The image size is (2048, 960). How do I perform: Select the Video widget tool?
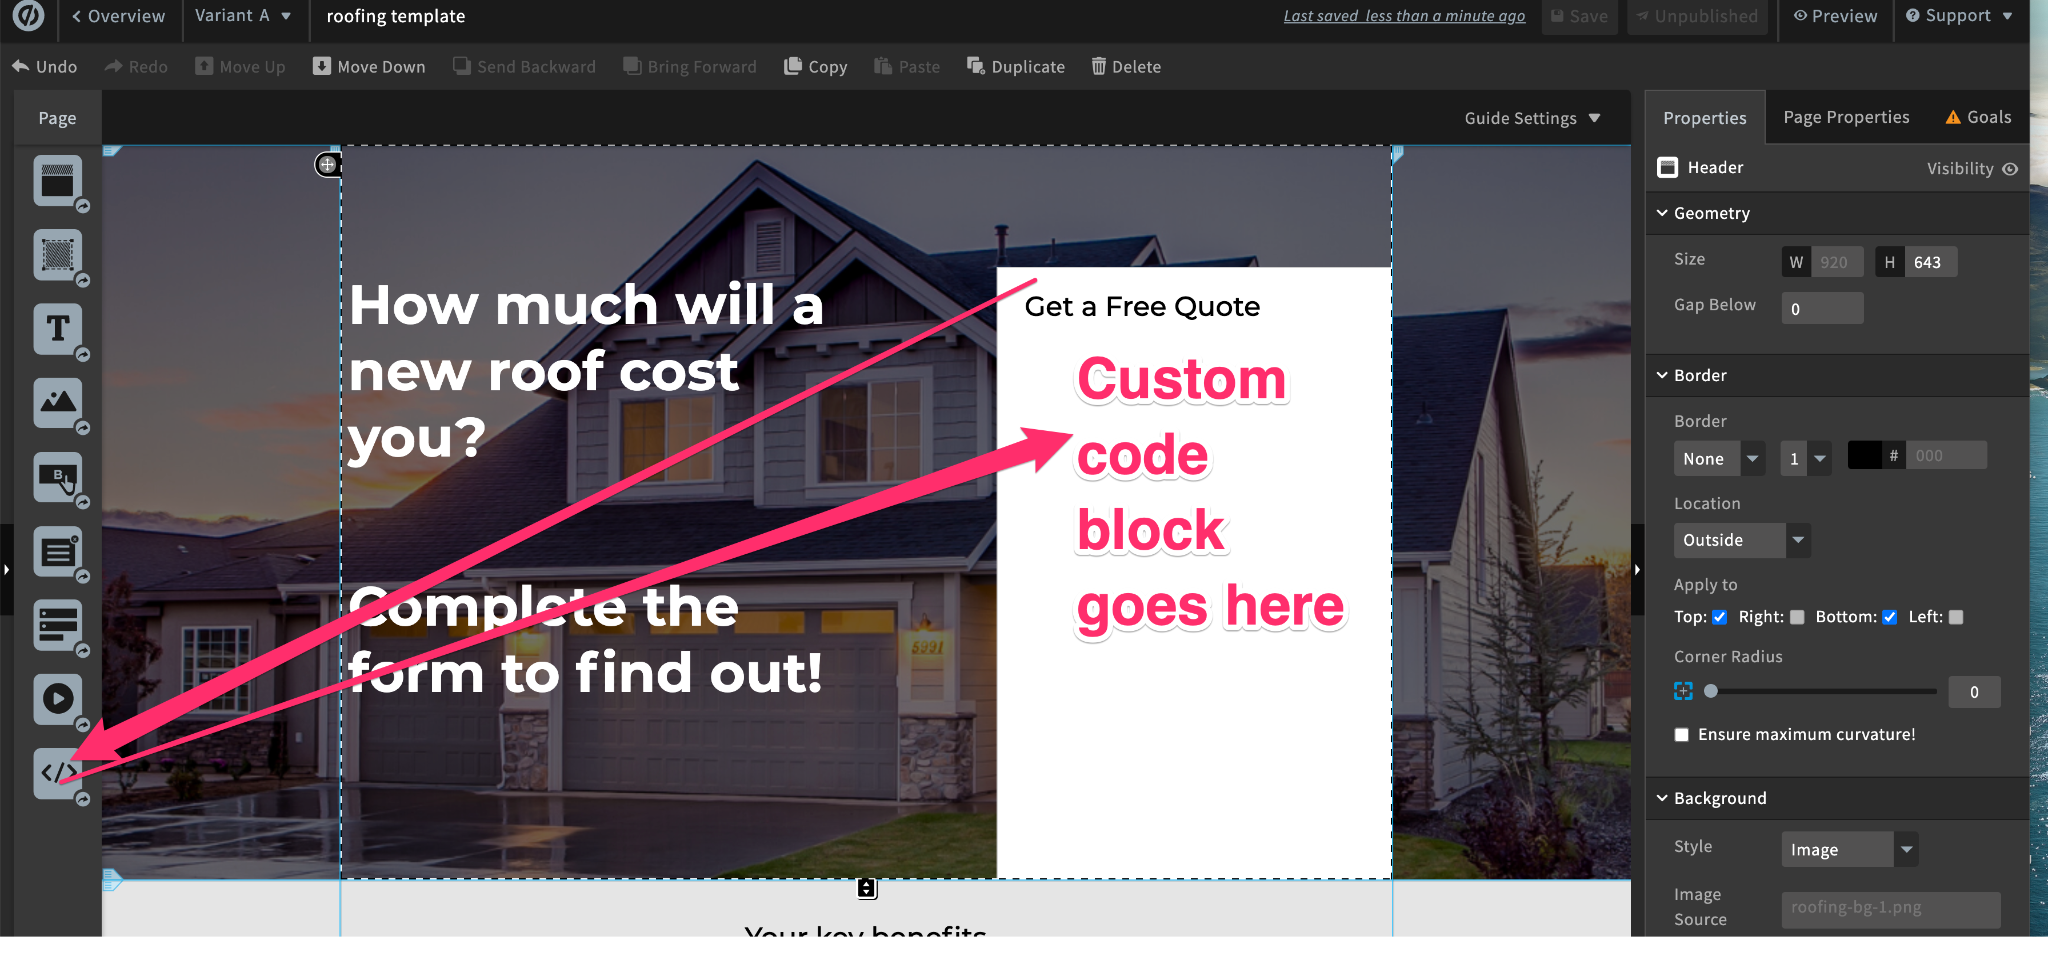[x=57, y=698]
